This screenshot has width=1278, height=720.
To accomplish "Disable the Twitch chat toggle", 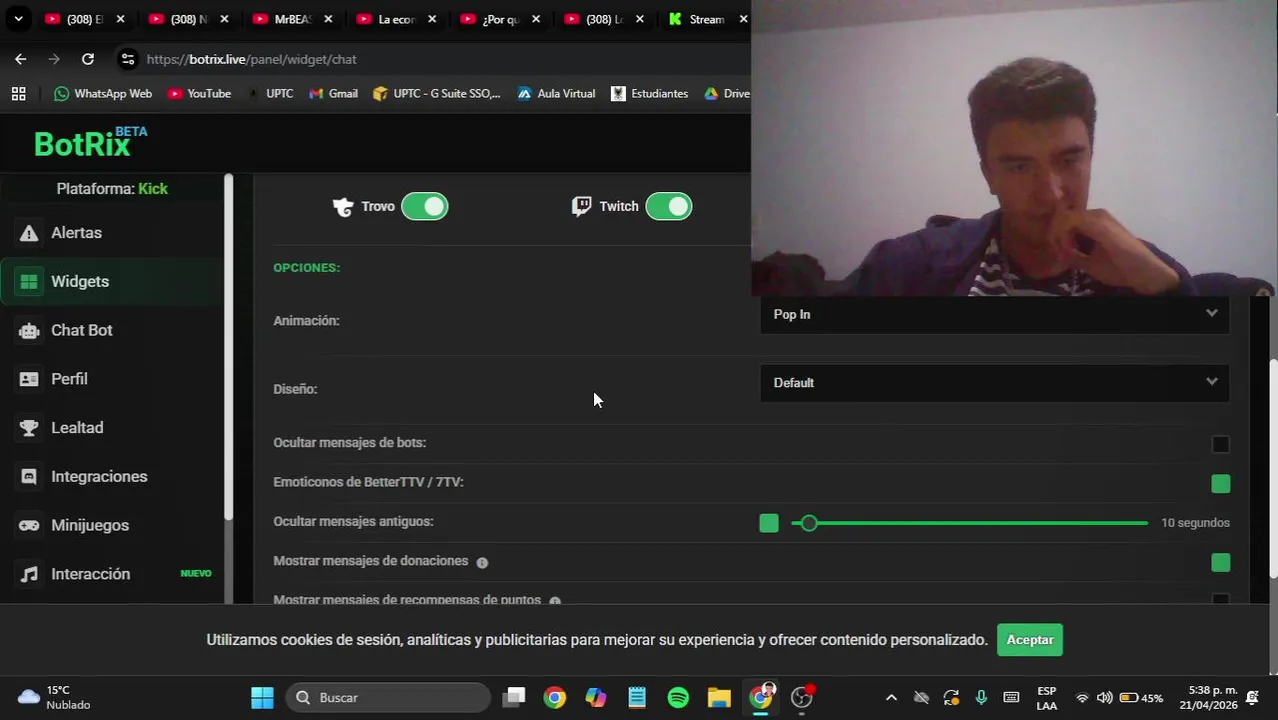I will 669,207.
